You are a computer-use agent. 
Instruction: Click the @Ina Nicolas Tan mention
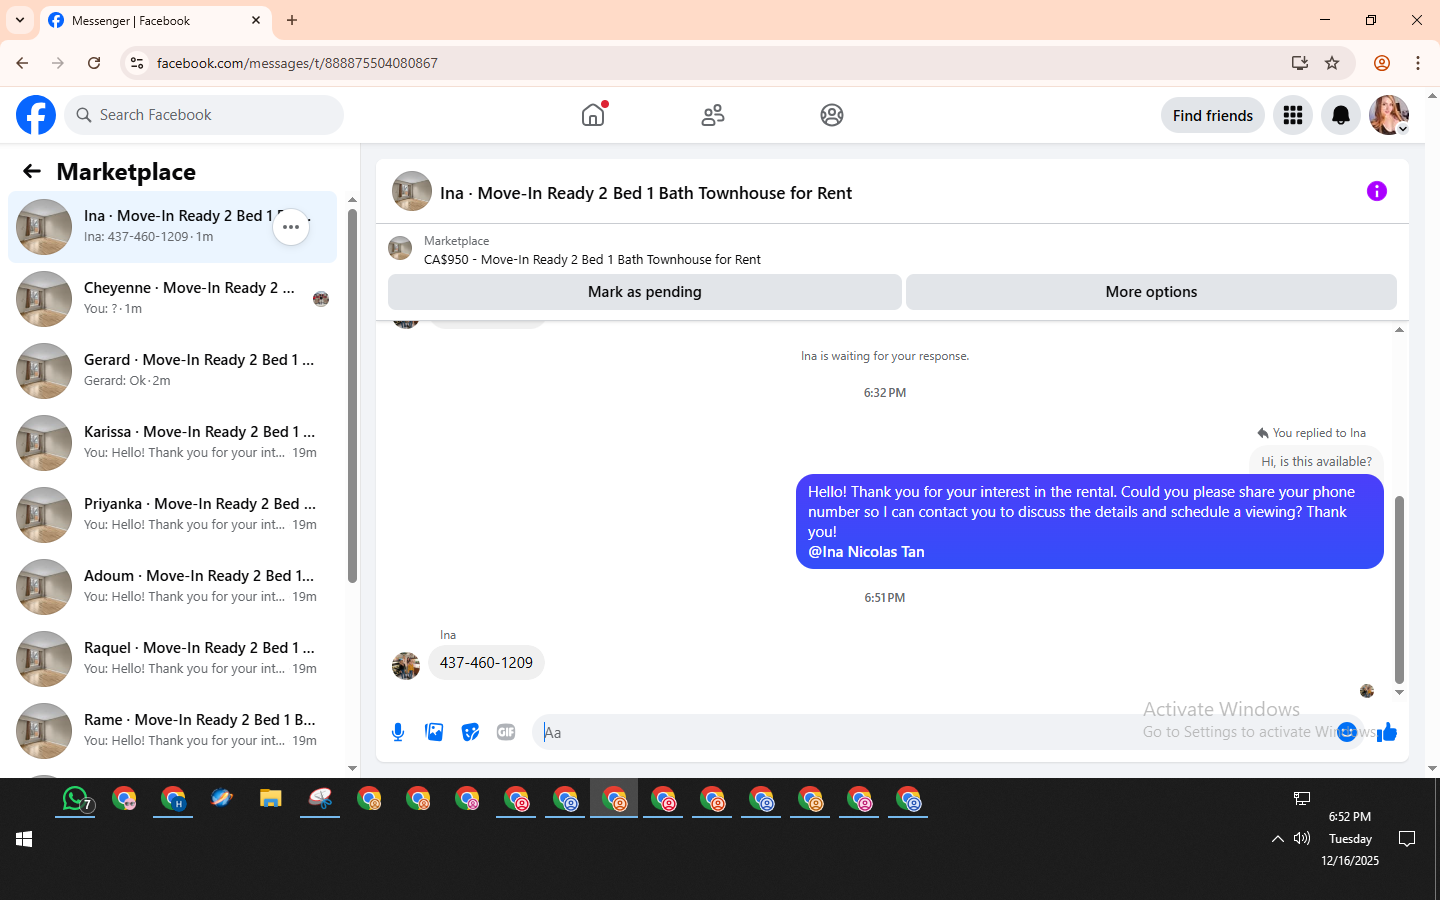coord(866,552)
